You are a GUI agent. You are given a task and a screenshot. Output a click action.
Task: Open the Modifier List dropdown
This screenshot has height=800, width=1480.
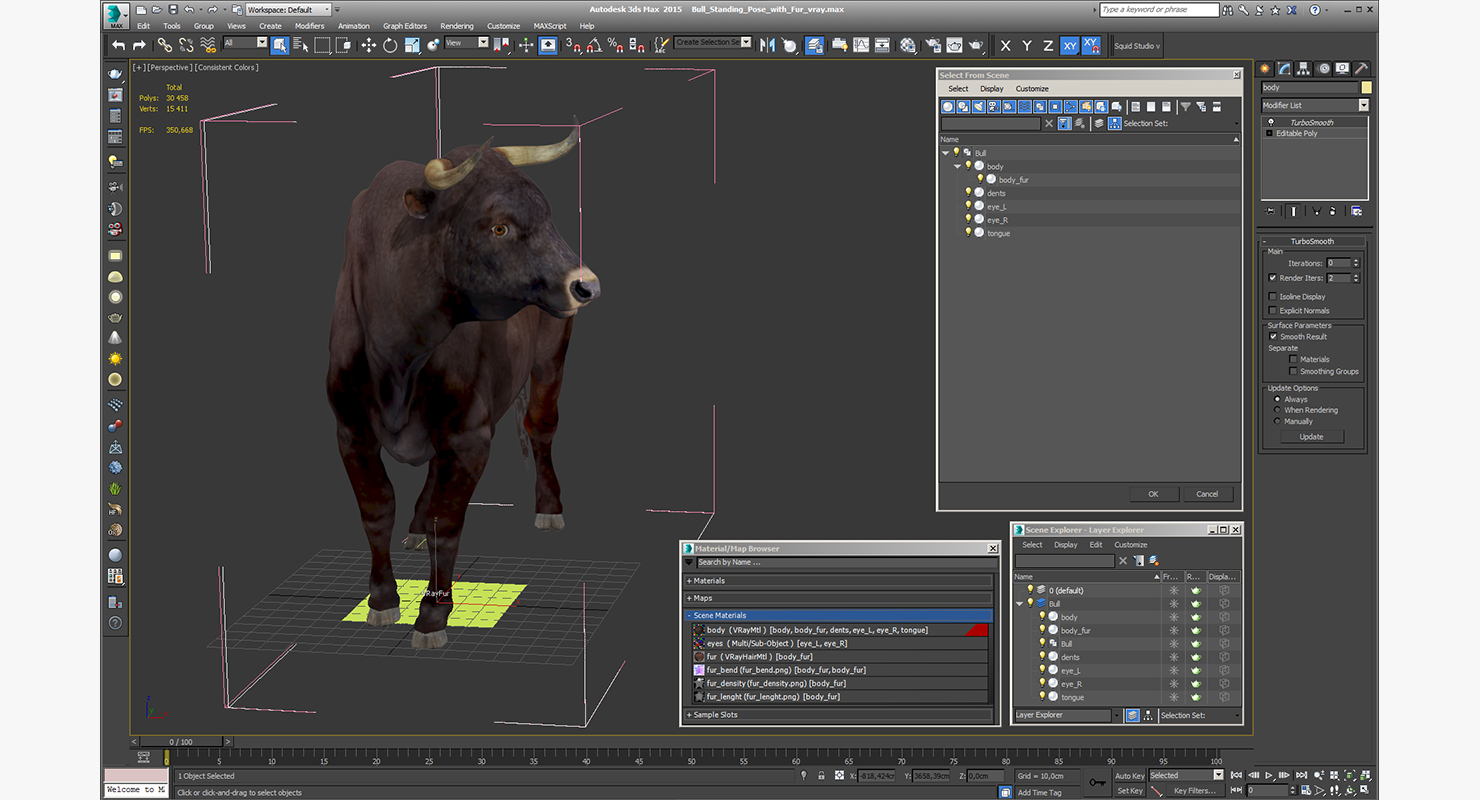[x=1315, y=105]
